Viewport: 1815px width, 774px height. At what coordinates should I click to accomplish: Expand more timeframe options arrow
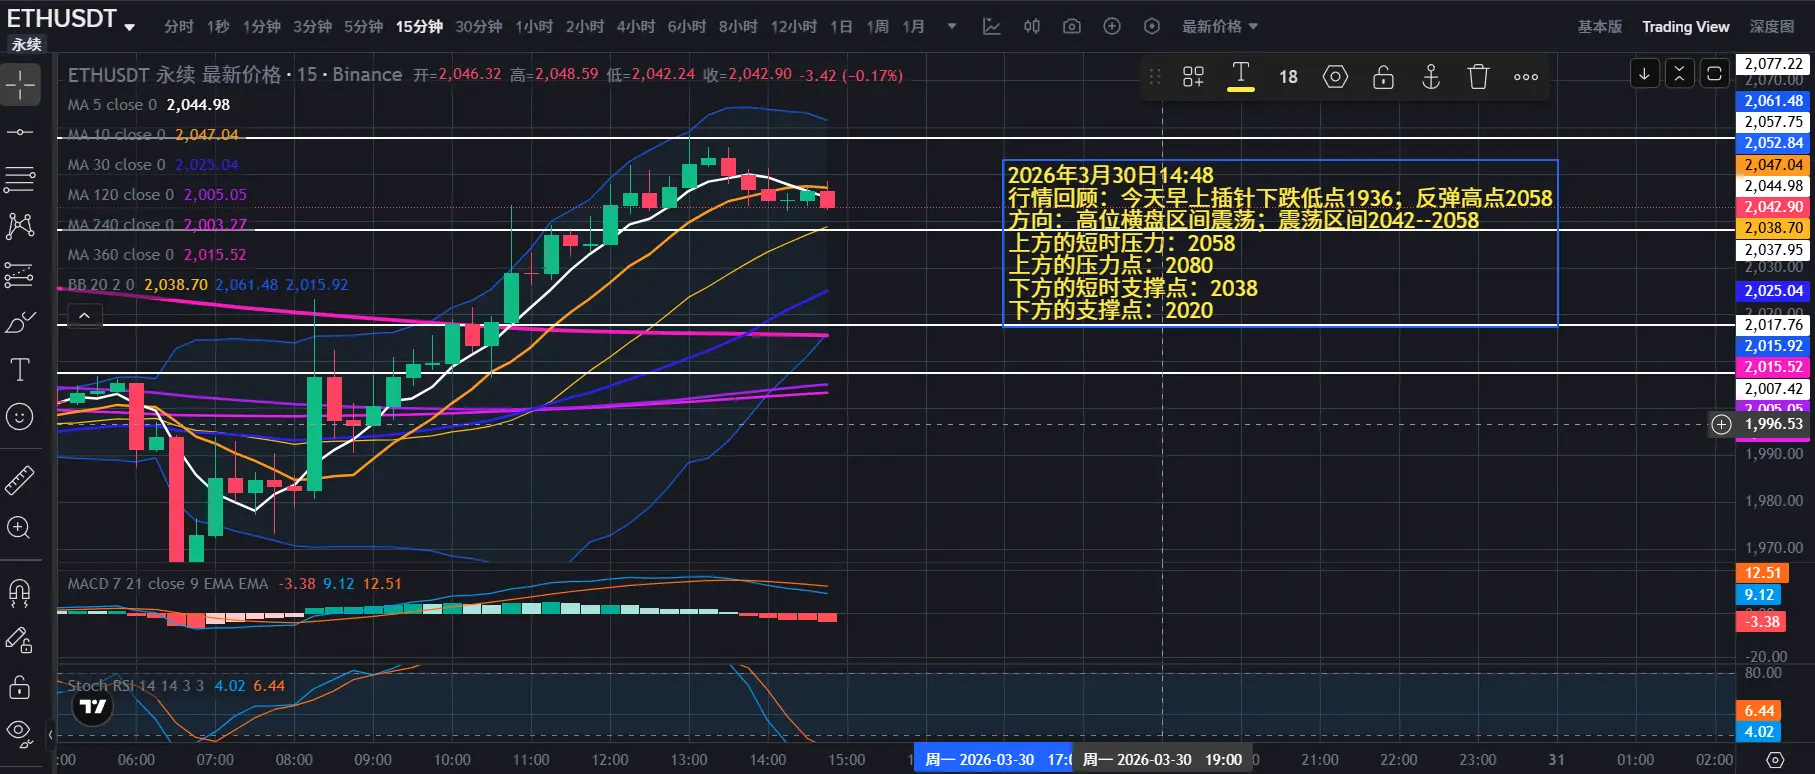(952, 26)
